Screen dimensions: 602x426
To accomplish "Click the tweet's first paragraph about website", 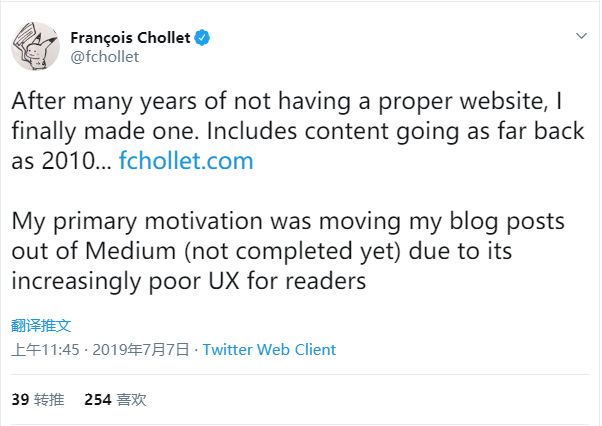I will click(x=298, y=131).
